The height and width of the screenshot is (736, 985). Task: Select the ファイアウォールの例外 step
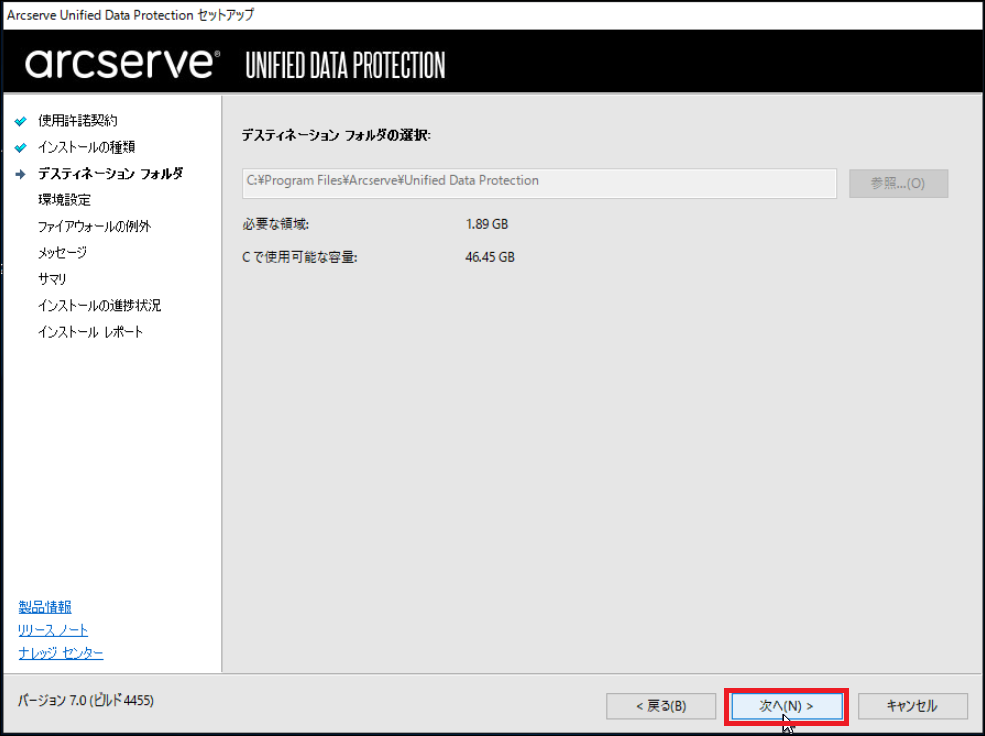94,226
